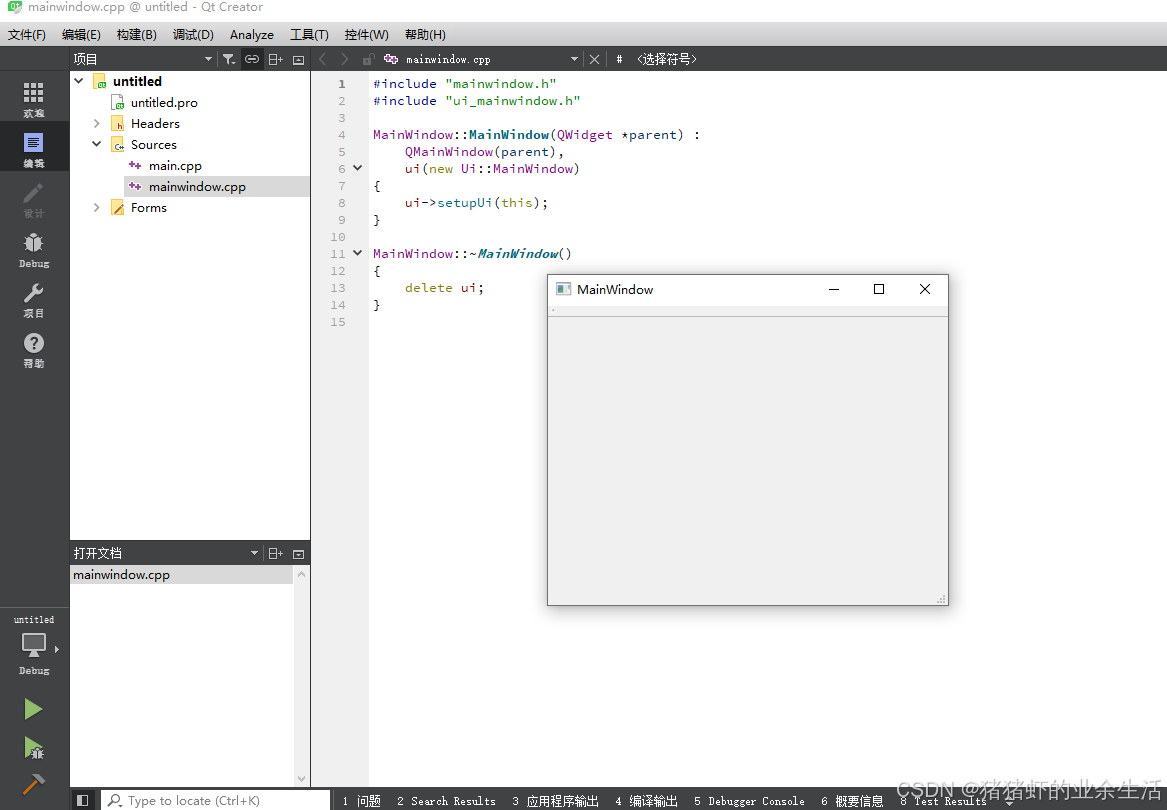Show the 应用程序输出 pane
Viewport: 1167px width, 810px height.
[x=555, y=800]
